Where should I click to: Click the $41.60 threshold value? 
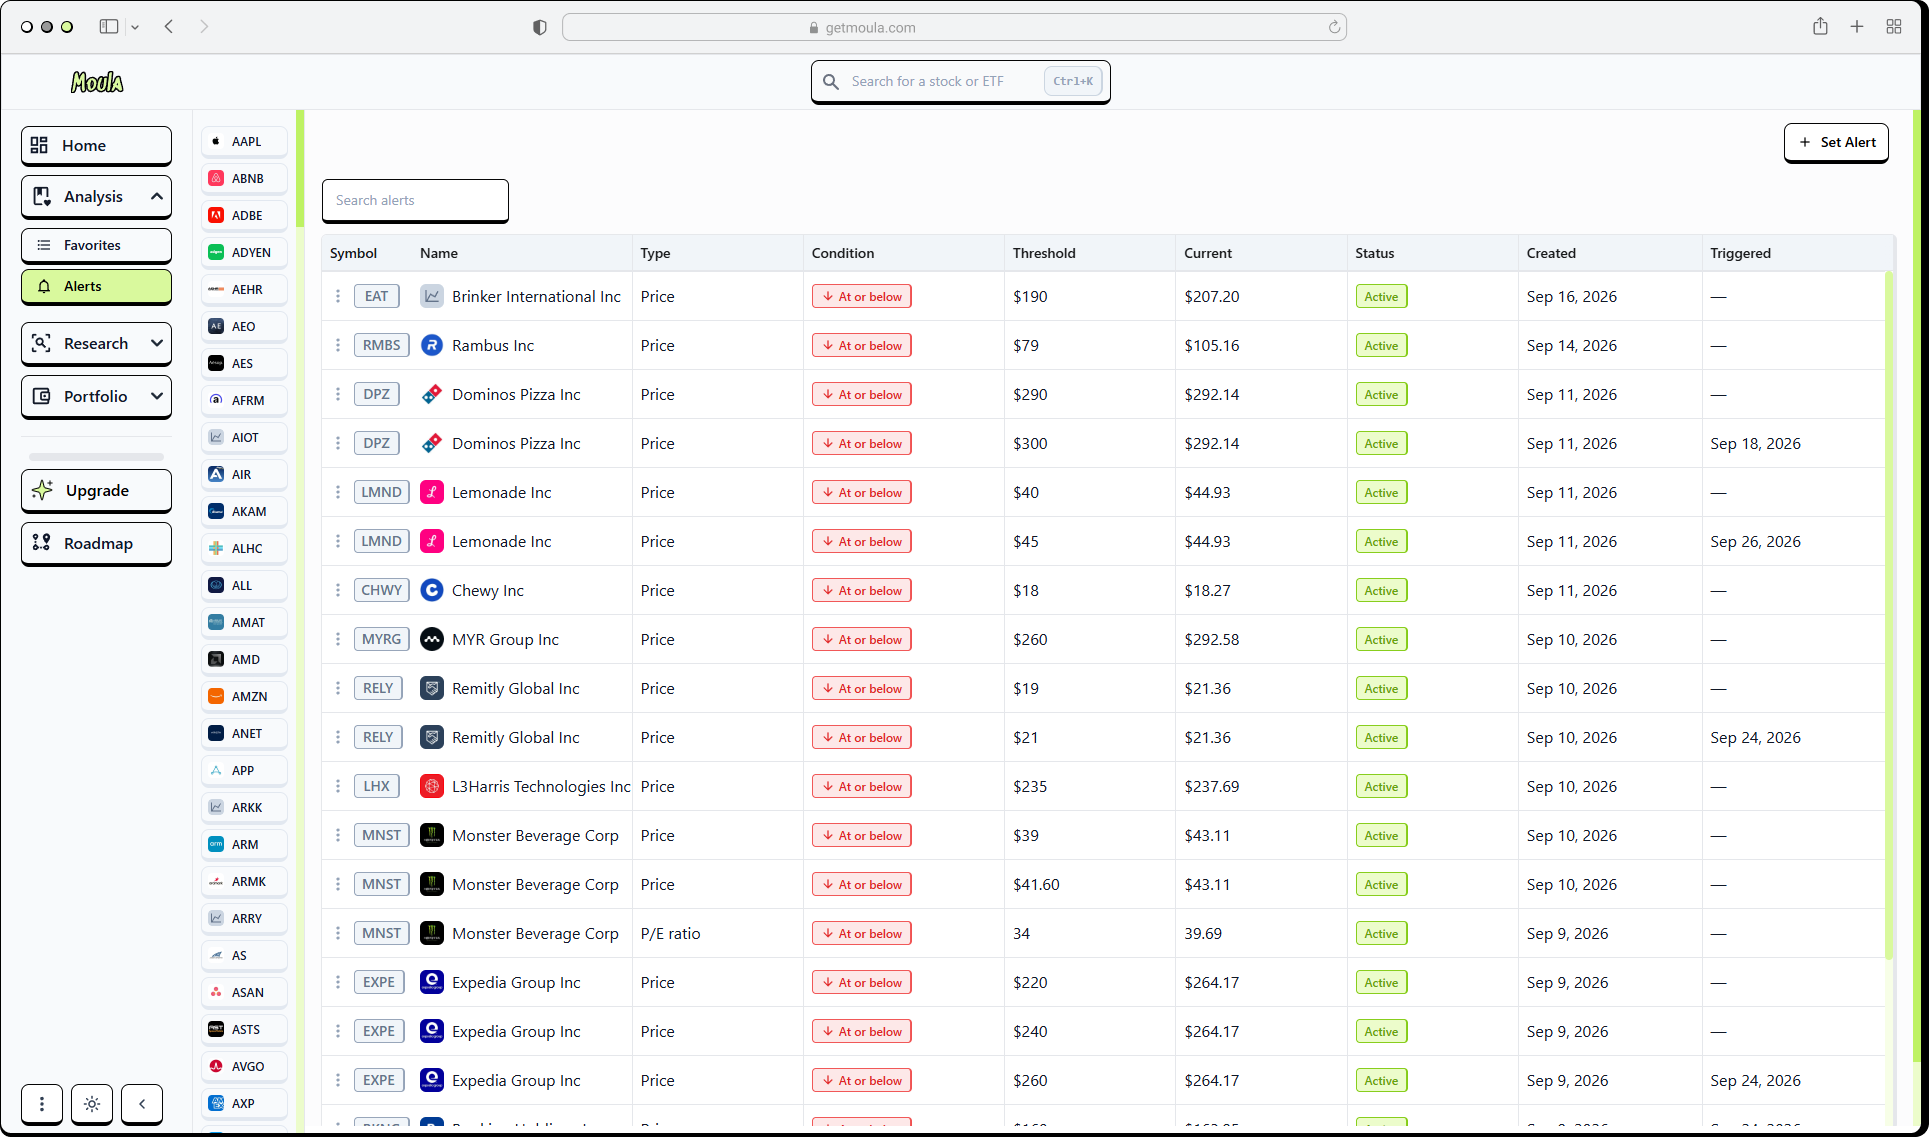pyautogui.click(x=1035, y=884)
